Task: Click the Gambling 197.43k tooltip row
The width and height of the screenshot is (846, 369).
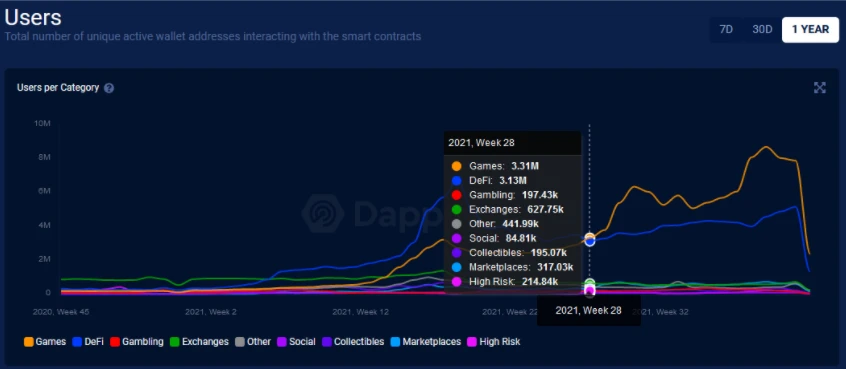Action: [512, 195]
